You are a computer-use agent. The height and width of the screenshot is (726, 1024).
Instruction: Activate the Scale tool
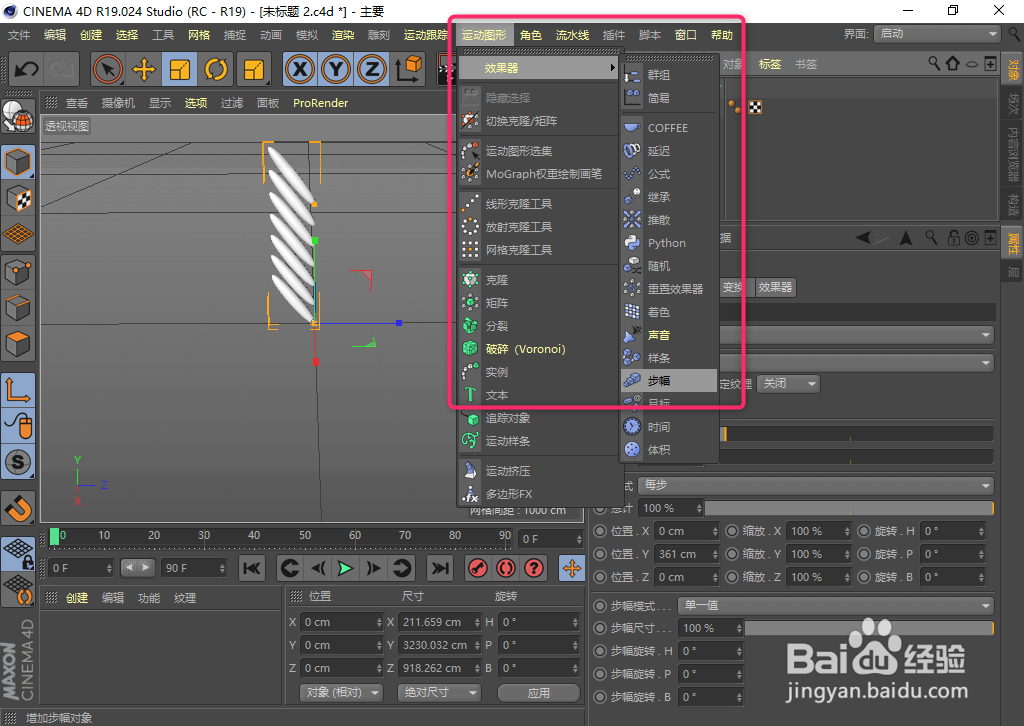(179, 69)
